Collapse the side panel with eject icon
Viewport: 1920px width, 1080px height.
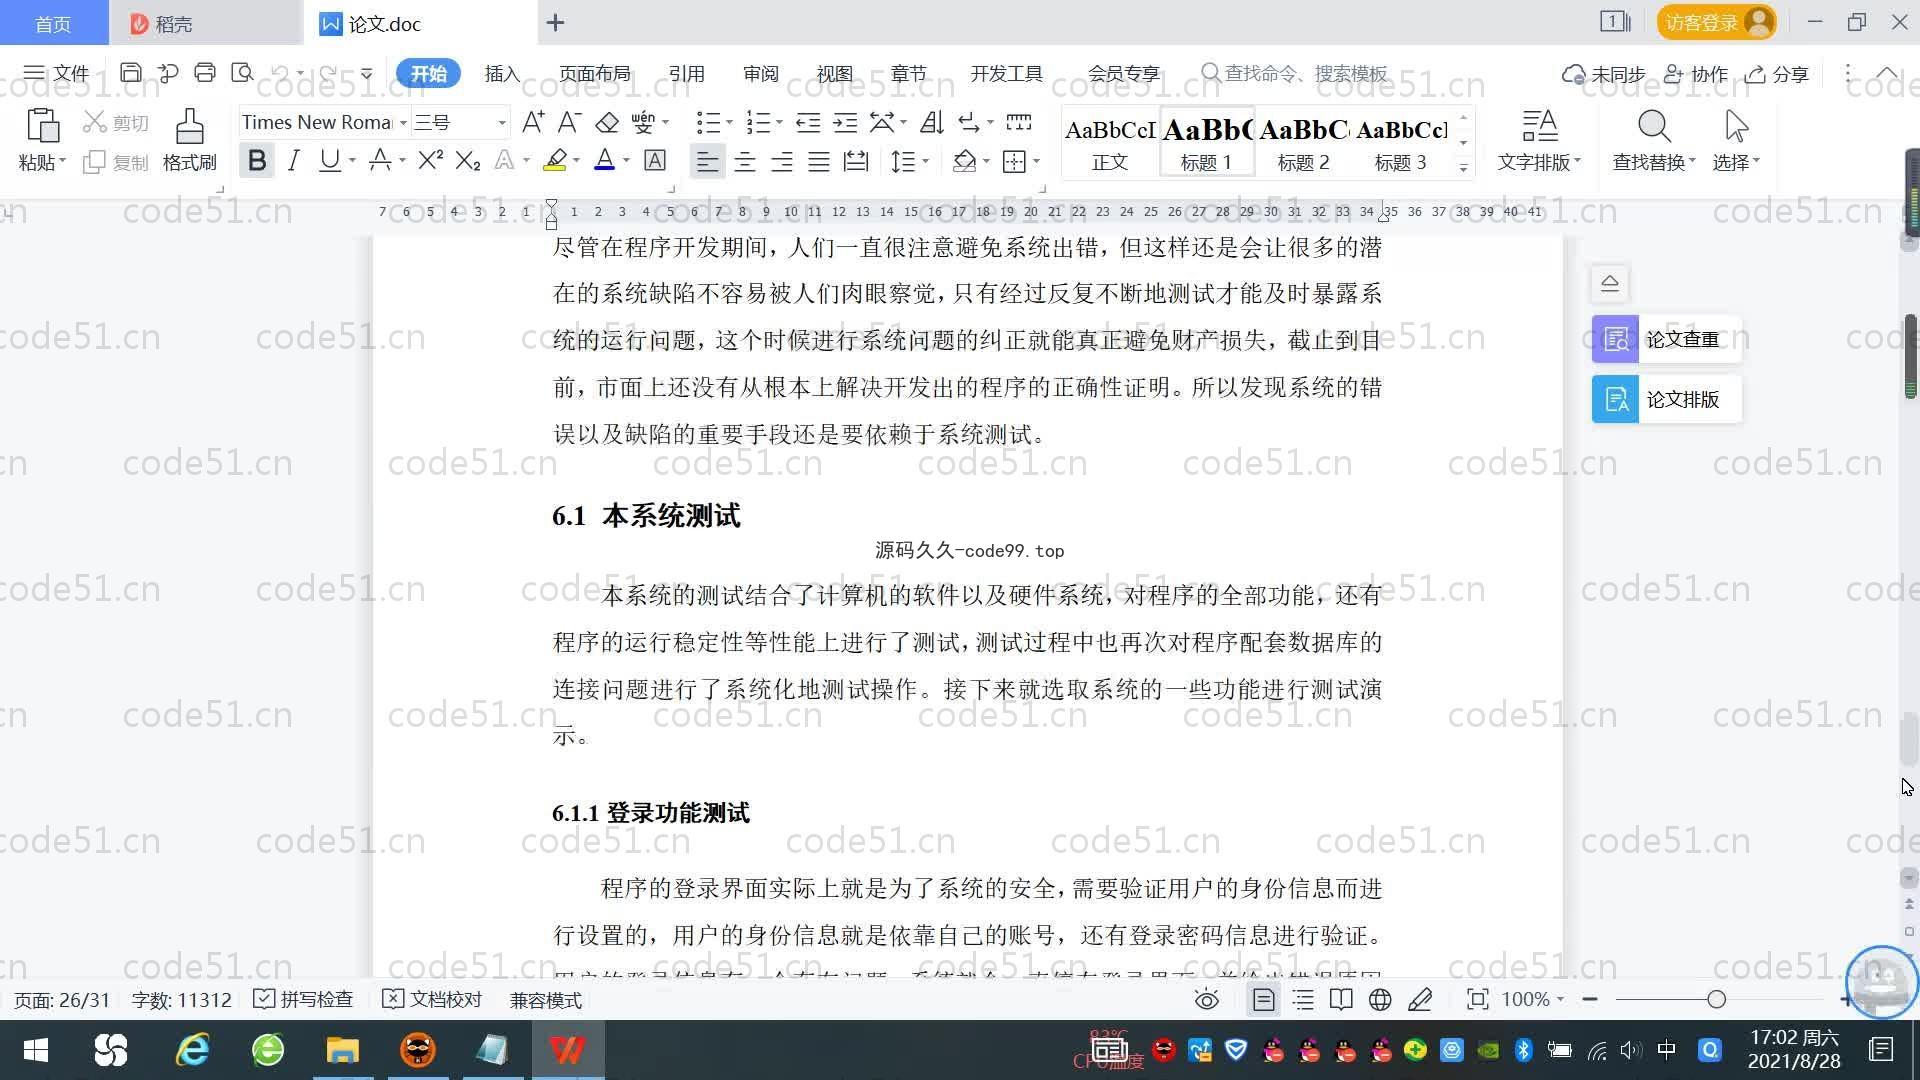coord(1610,283)
